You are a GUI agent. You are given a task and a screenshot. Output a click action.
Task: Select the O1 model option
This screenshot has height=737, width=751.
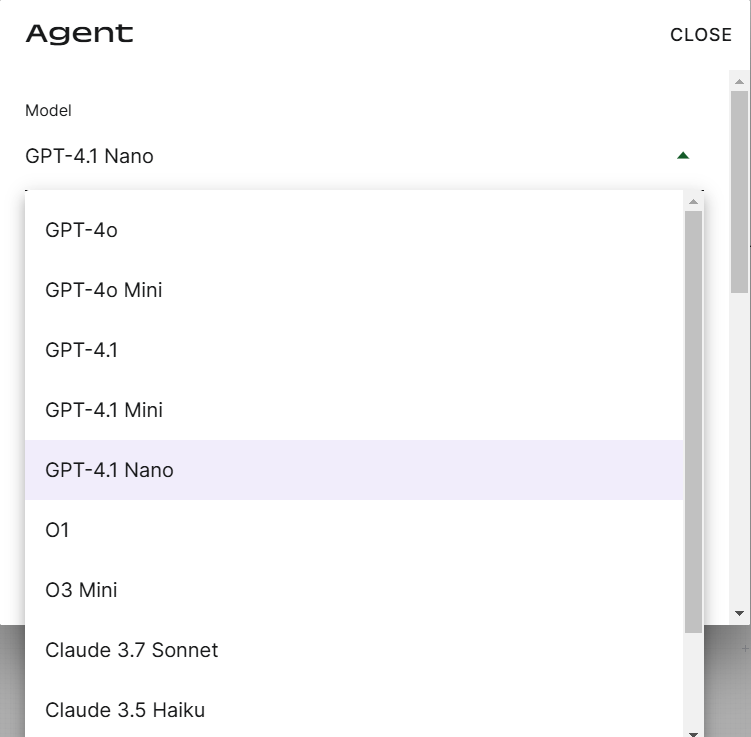tap(354, 530)
